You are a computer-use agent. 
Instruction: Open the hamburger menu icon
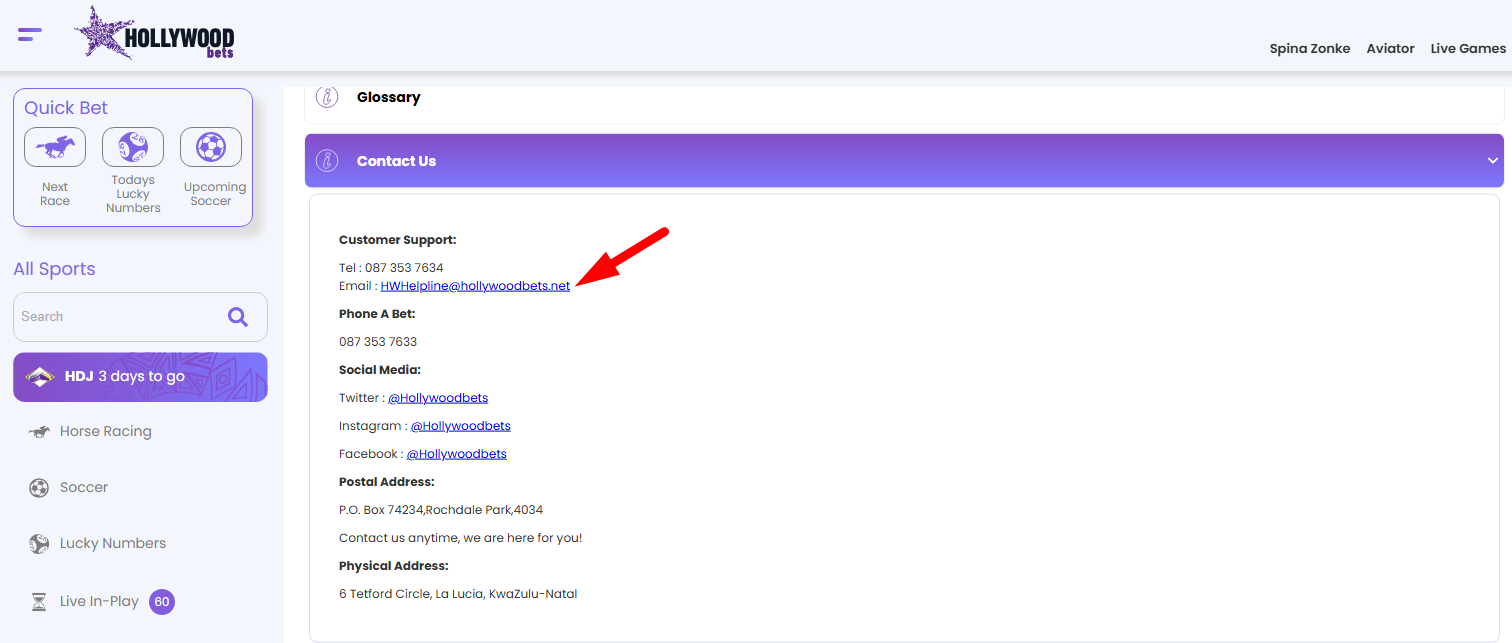(x=30, y=35)
